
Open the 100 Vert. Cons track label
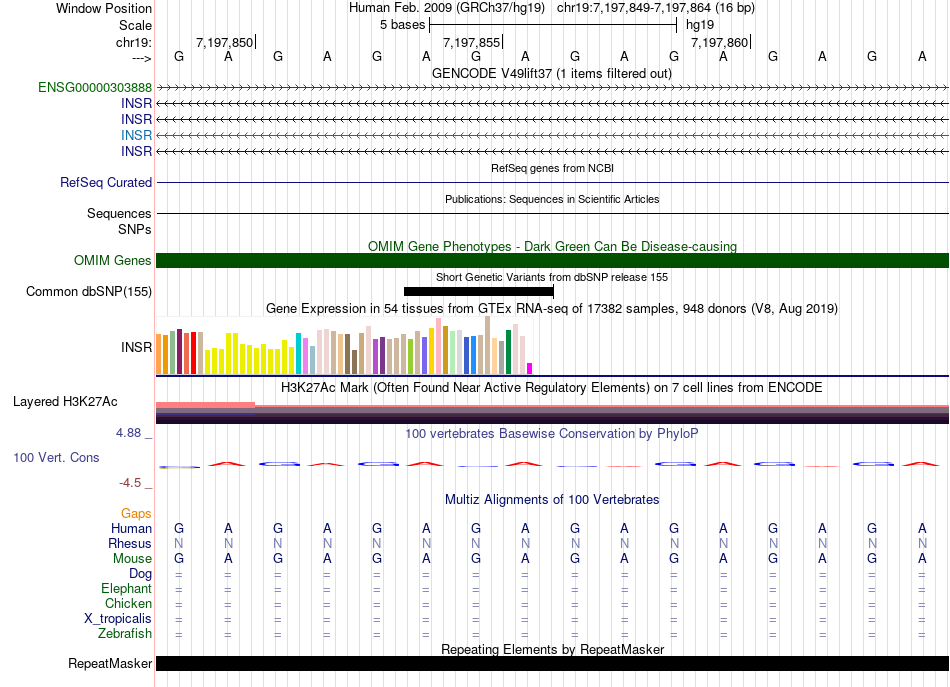[56, 457]
